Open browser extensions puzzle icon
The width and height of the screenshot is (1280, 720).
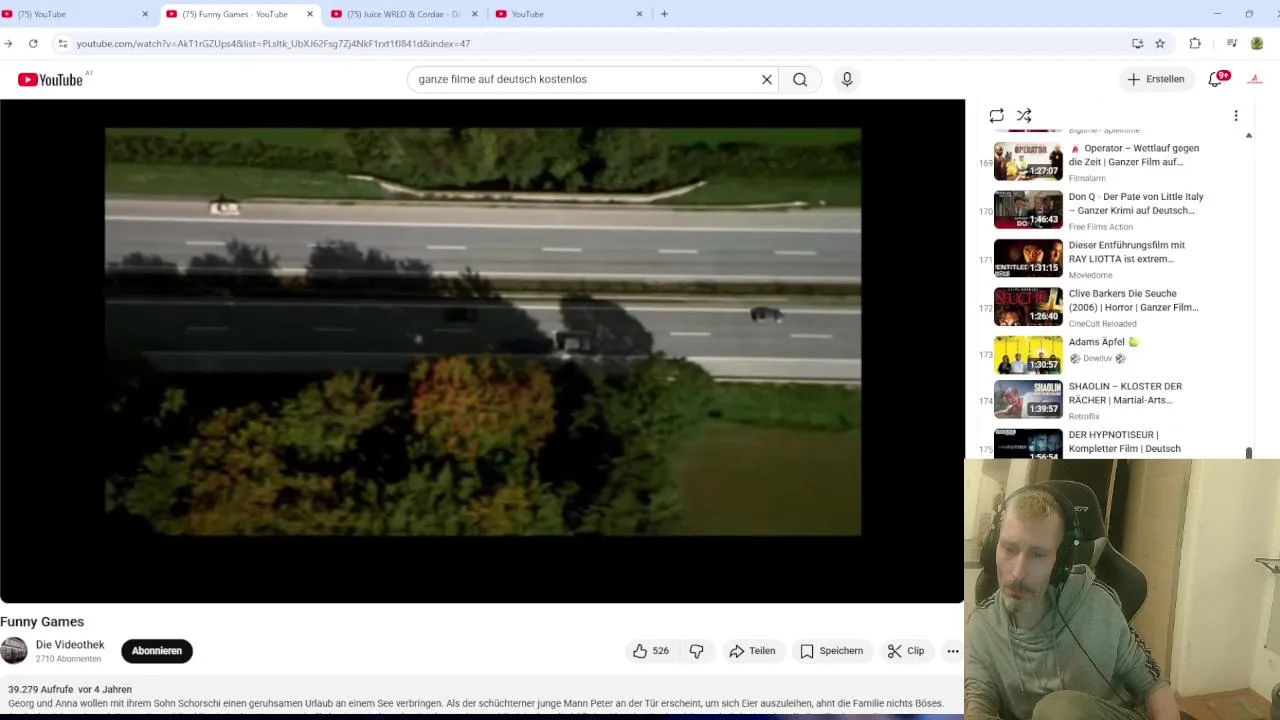tap(1195, 43)
